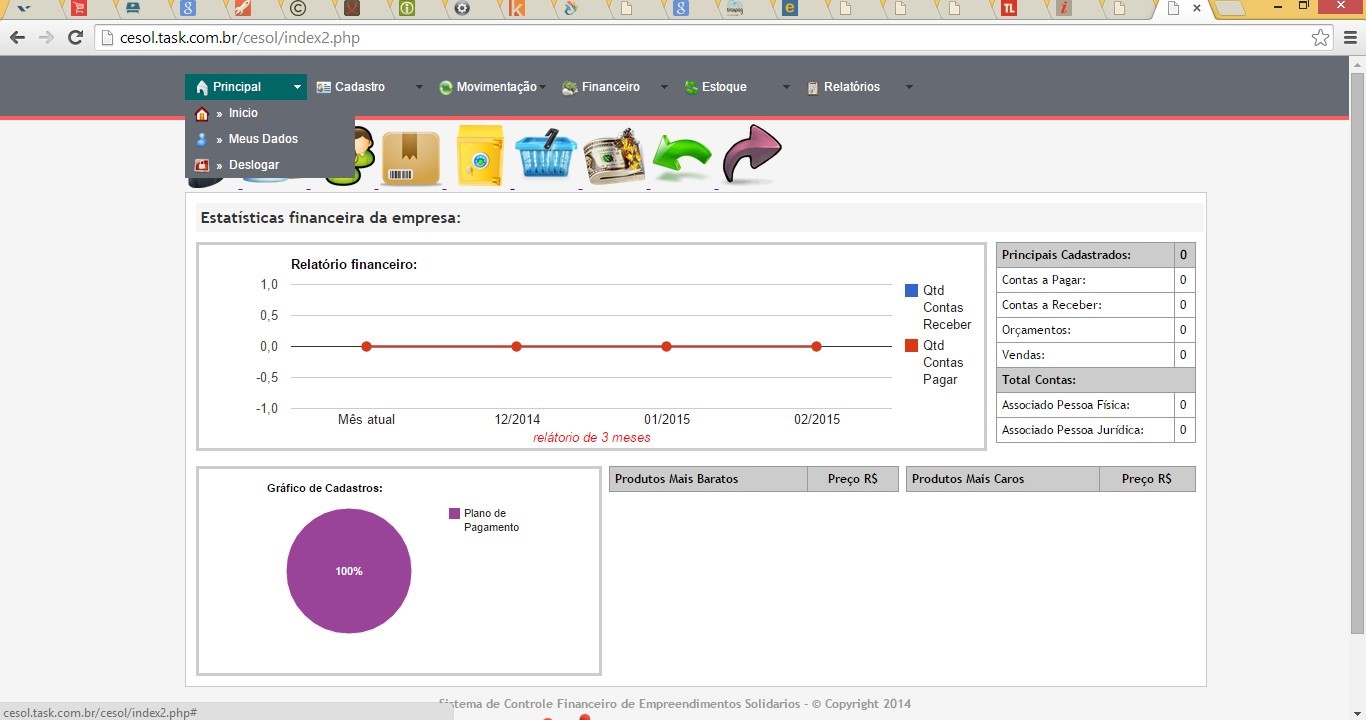This screenshot has width=1366, height=720.
Task: Bookmark page with the star icon
Action: pos(1320,38)
